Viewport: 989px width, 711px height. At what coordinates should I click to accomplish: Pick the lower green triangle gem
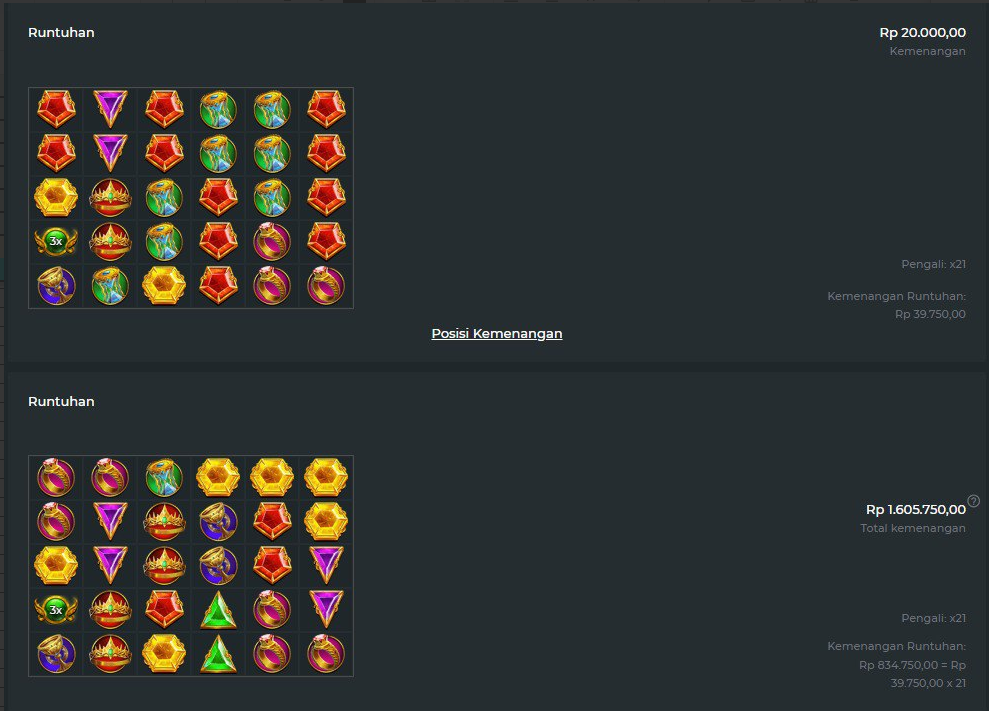(x=218, y=654)
